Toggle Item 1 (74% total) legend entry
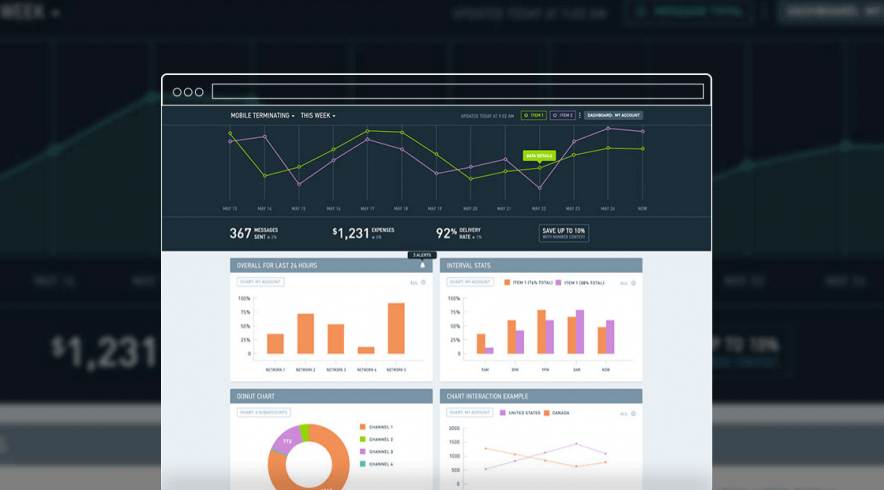Screen dimensions: 884x490 pos(528,282)
